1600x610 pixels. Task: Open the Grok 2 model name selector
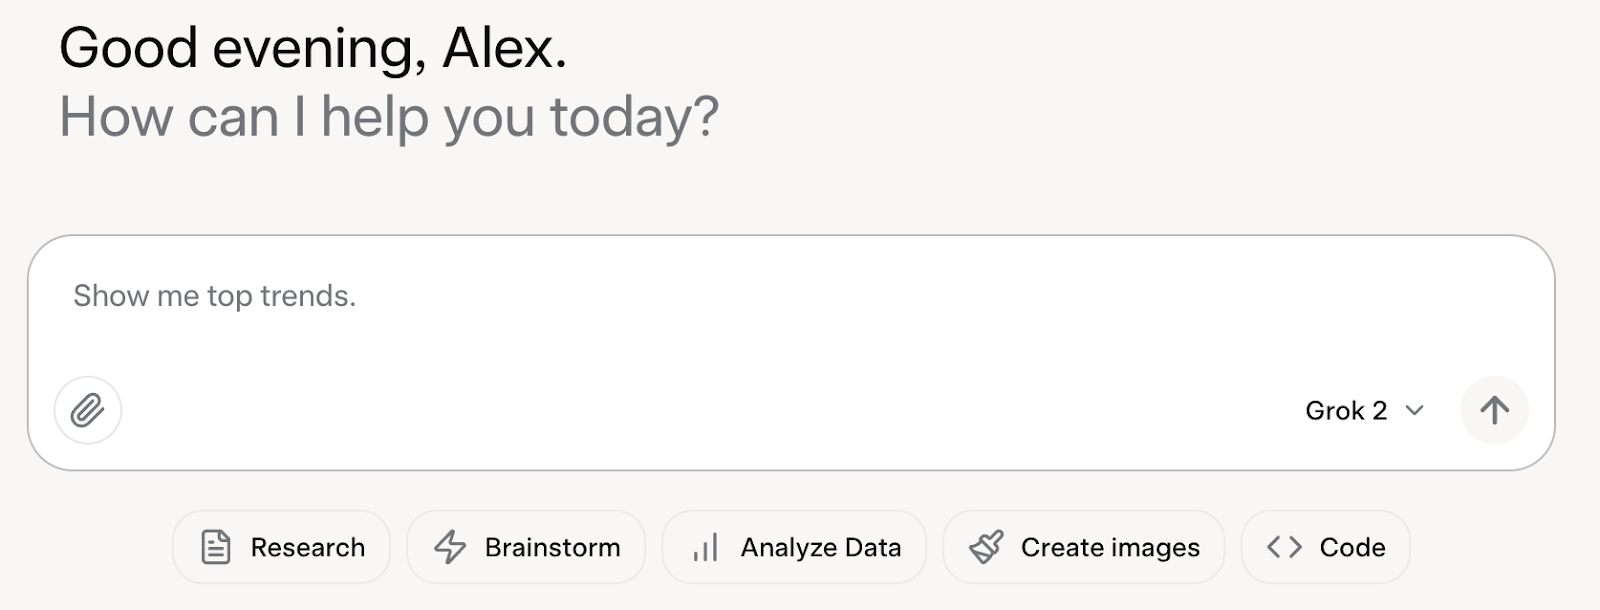pyautogui.click(x=1346, y=410)
